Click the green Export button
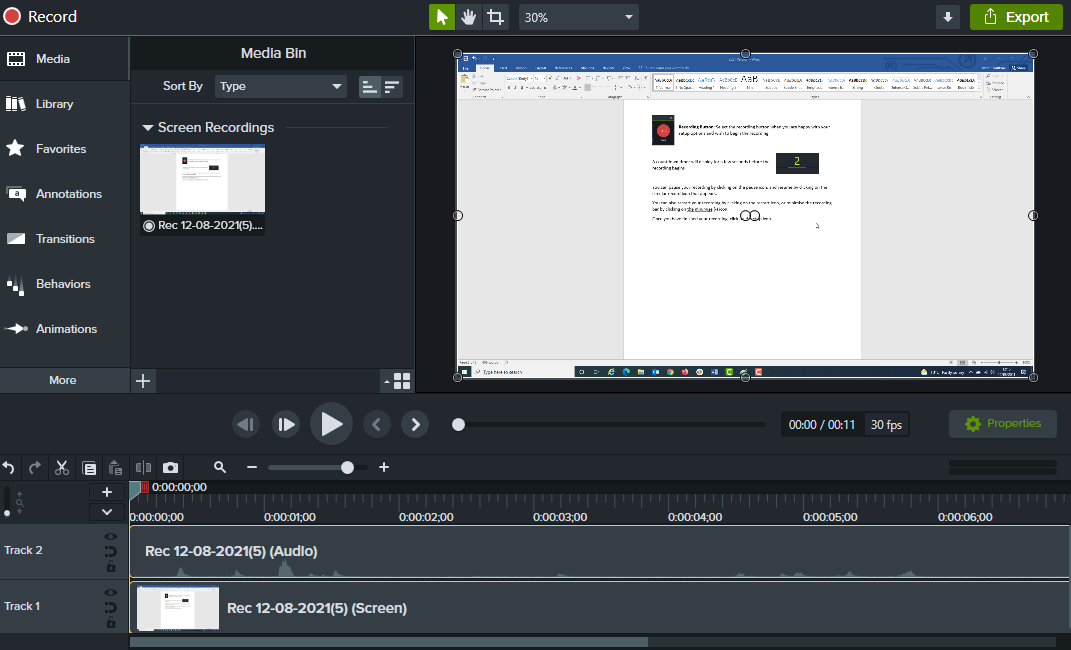This screenshot has height=650, width=1071. [1016, 17]
